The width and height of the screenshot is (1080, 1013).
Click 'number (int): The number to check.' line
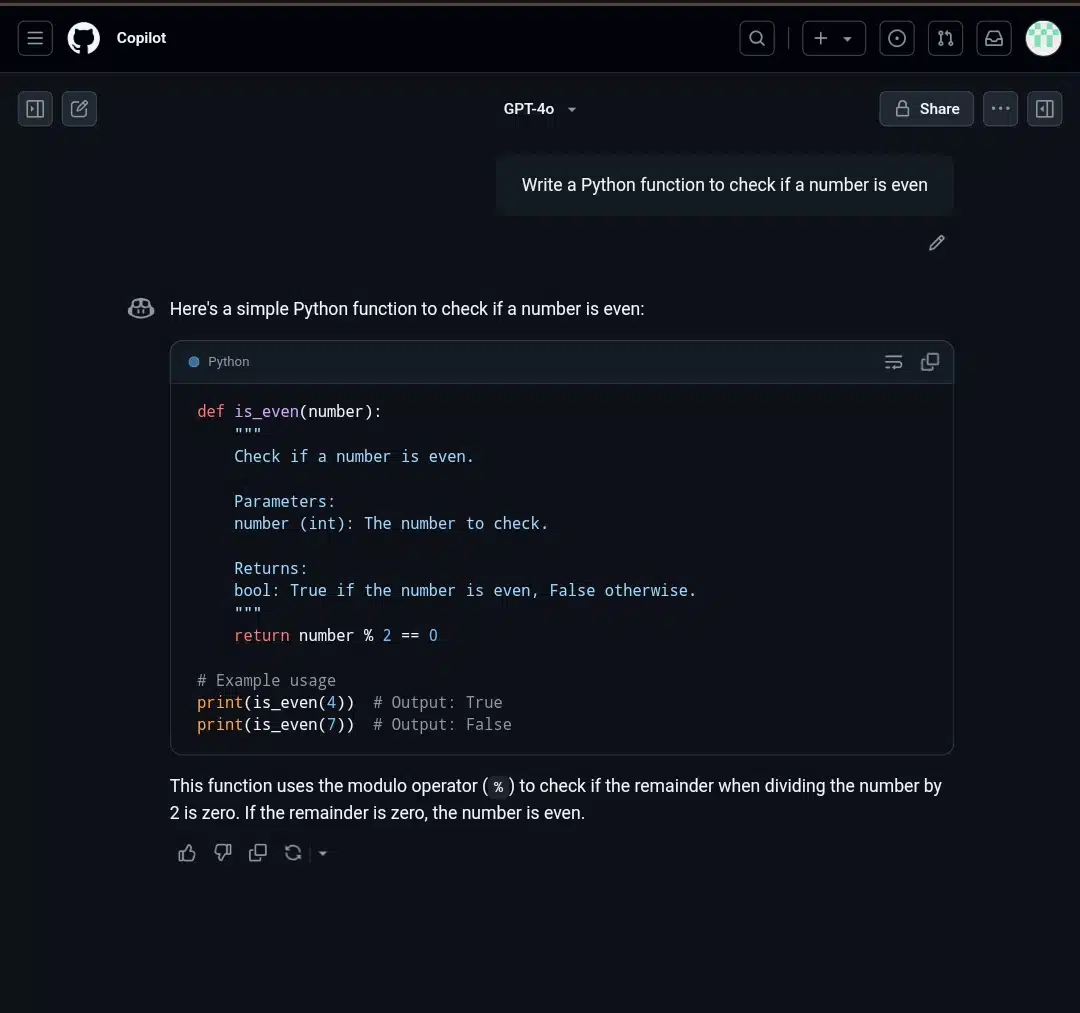point(391,523)
